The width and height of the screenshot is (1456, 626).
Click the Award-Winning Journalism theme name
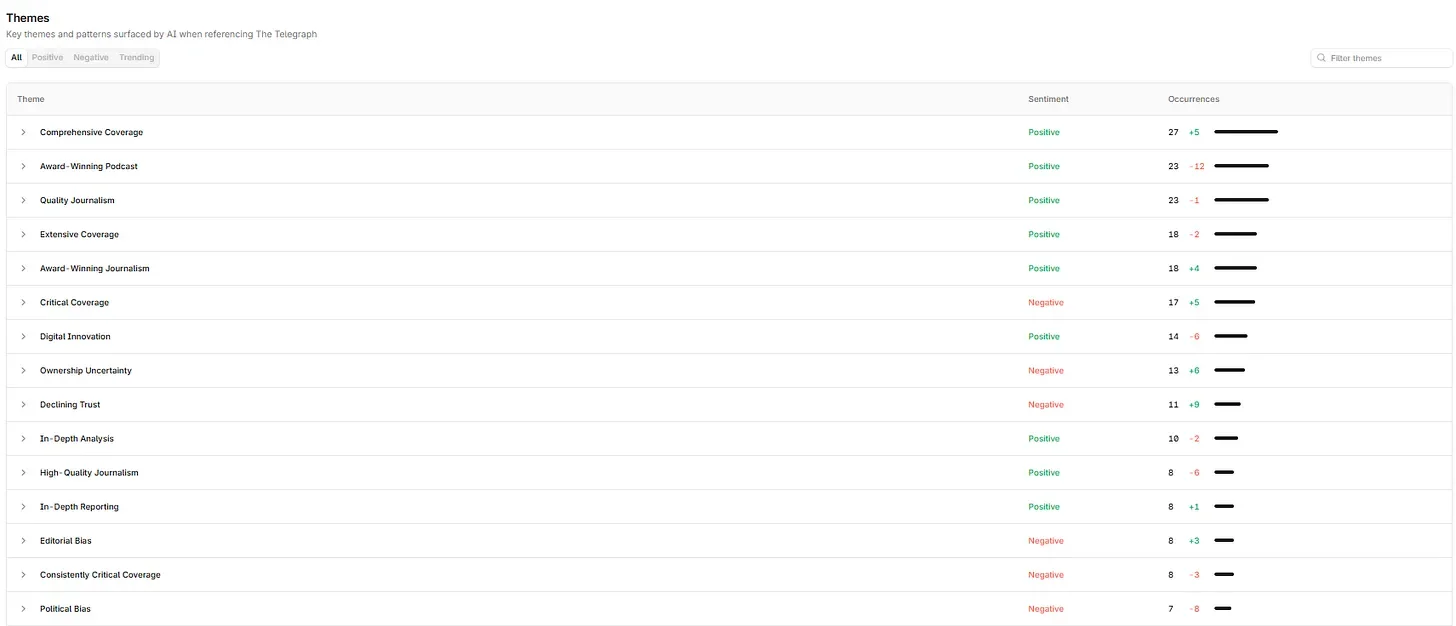(x=95, y=268)
